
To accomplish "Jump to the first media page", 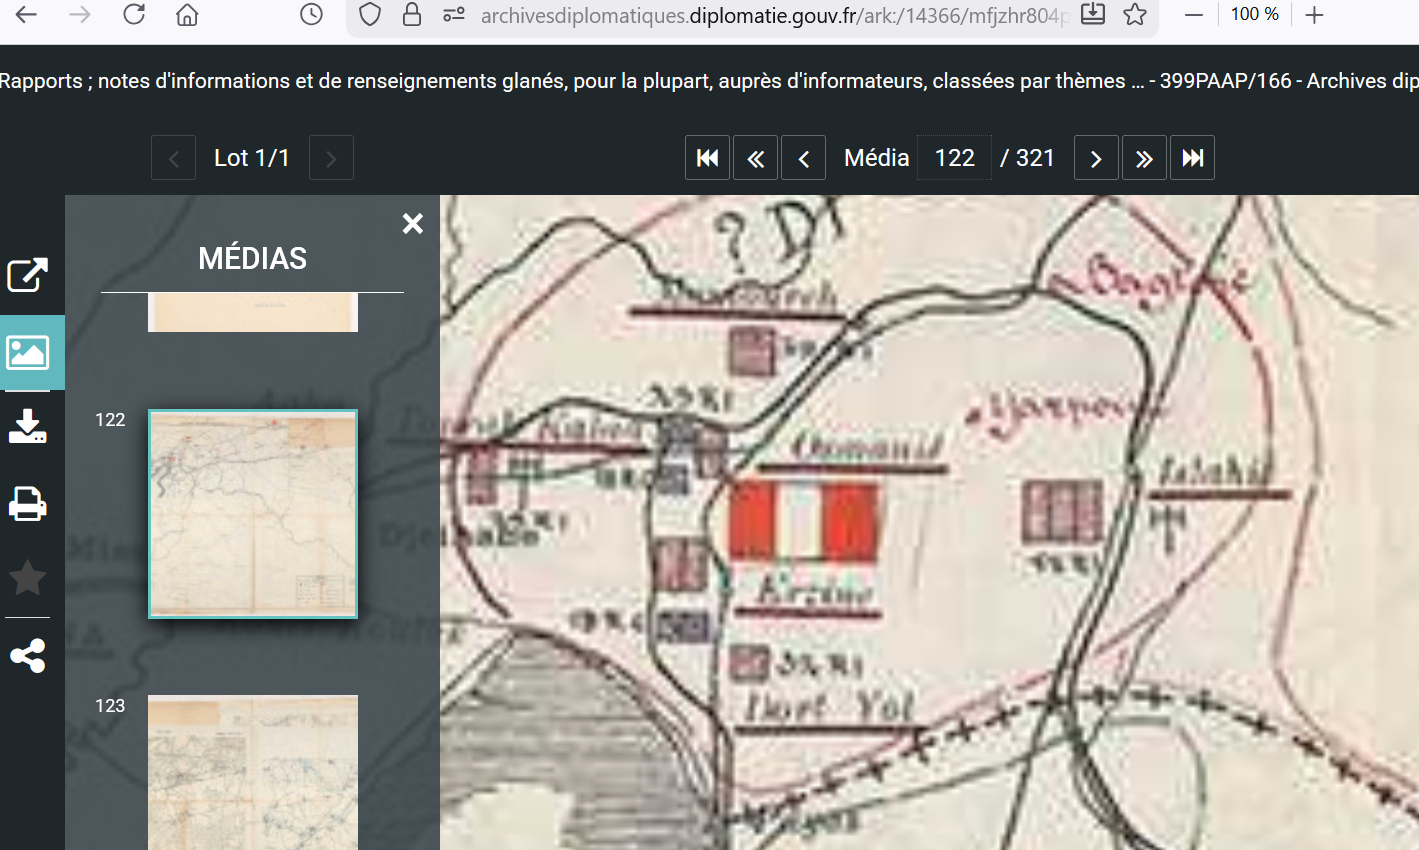I will pyautogui.click(x=707, y=158).
